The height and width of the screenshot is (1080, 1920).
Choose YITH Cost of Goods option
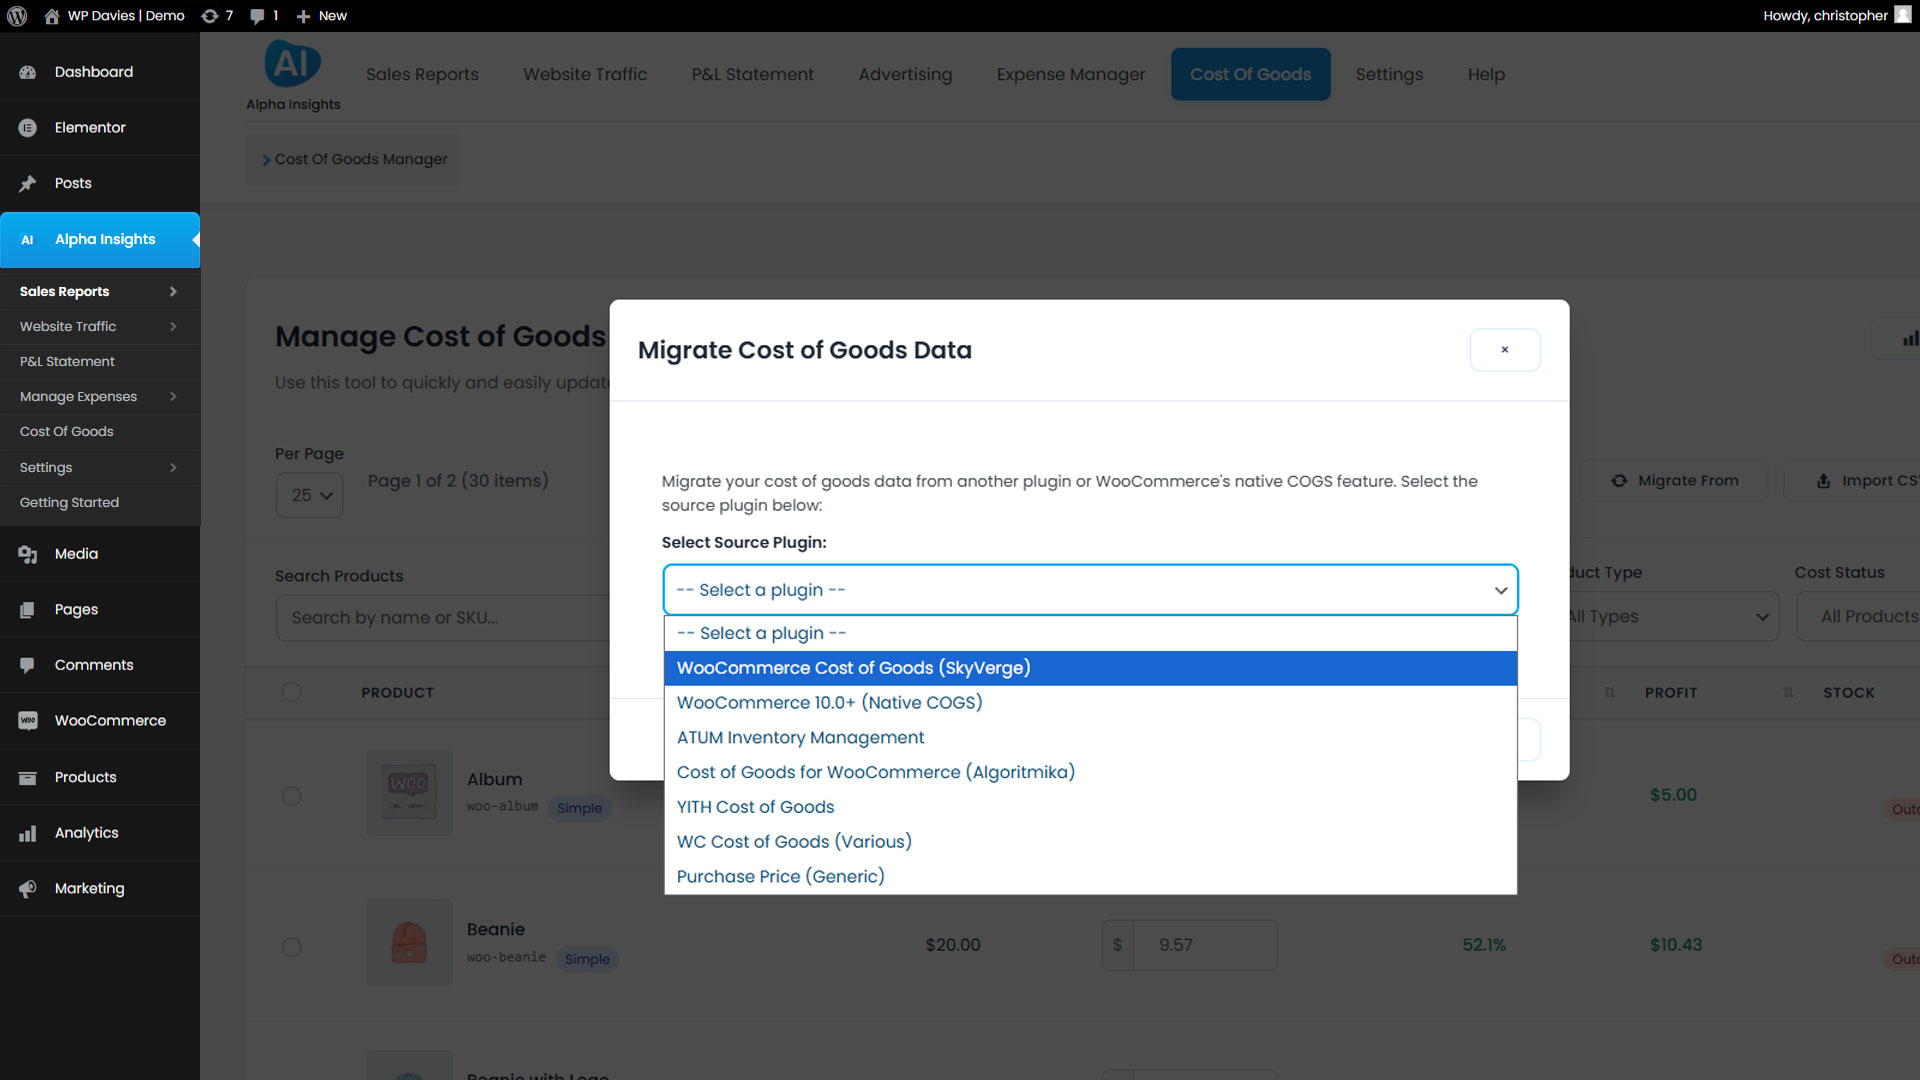[755, 807]
